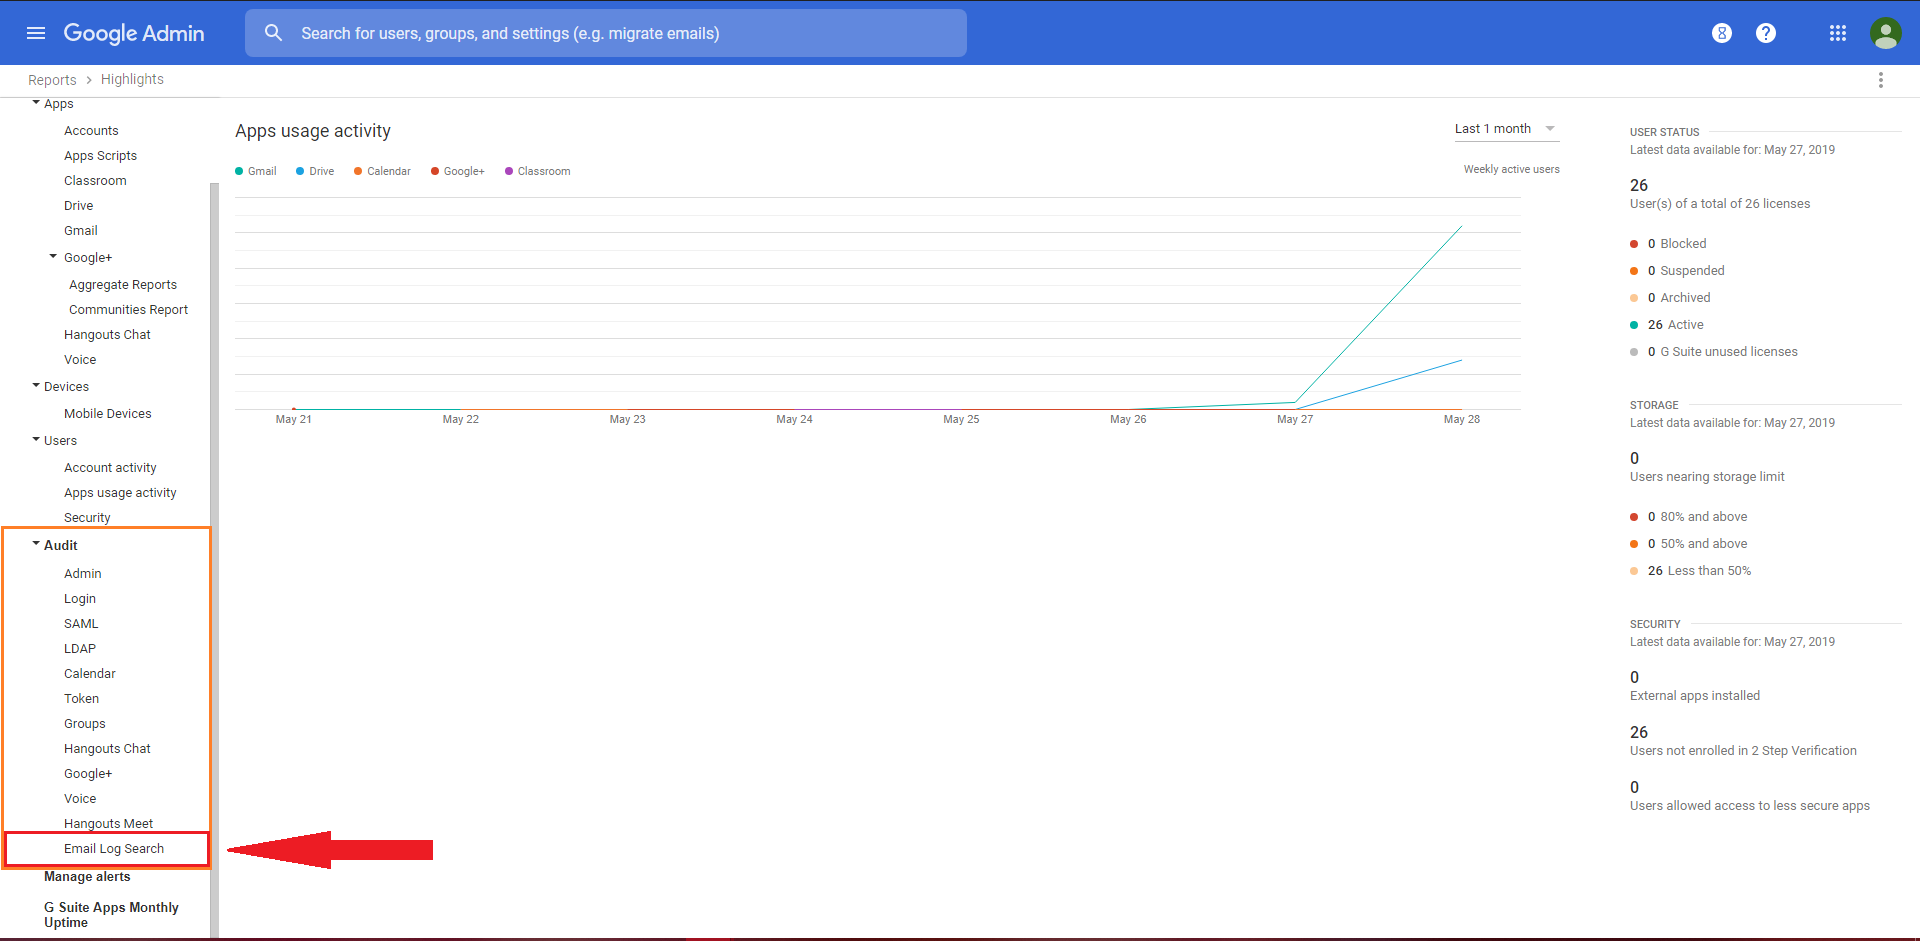Collapse the Apps tree section

point(36,102)
